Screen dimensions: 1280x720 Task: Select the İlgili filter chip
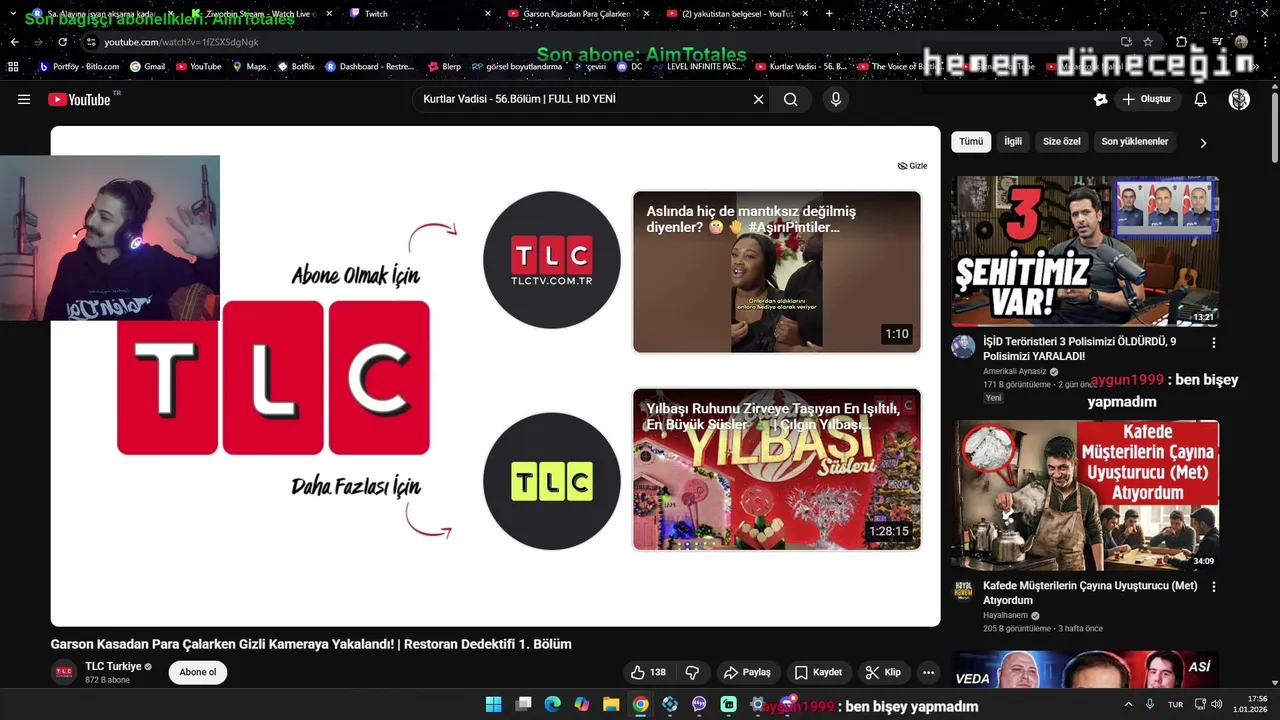[1013, 142]
